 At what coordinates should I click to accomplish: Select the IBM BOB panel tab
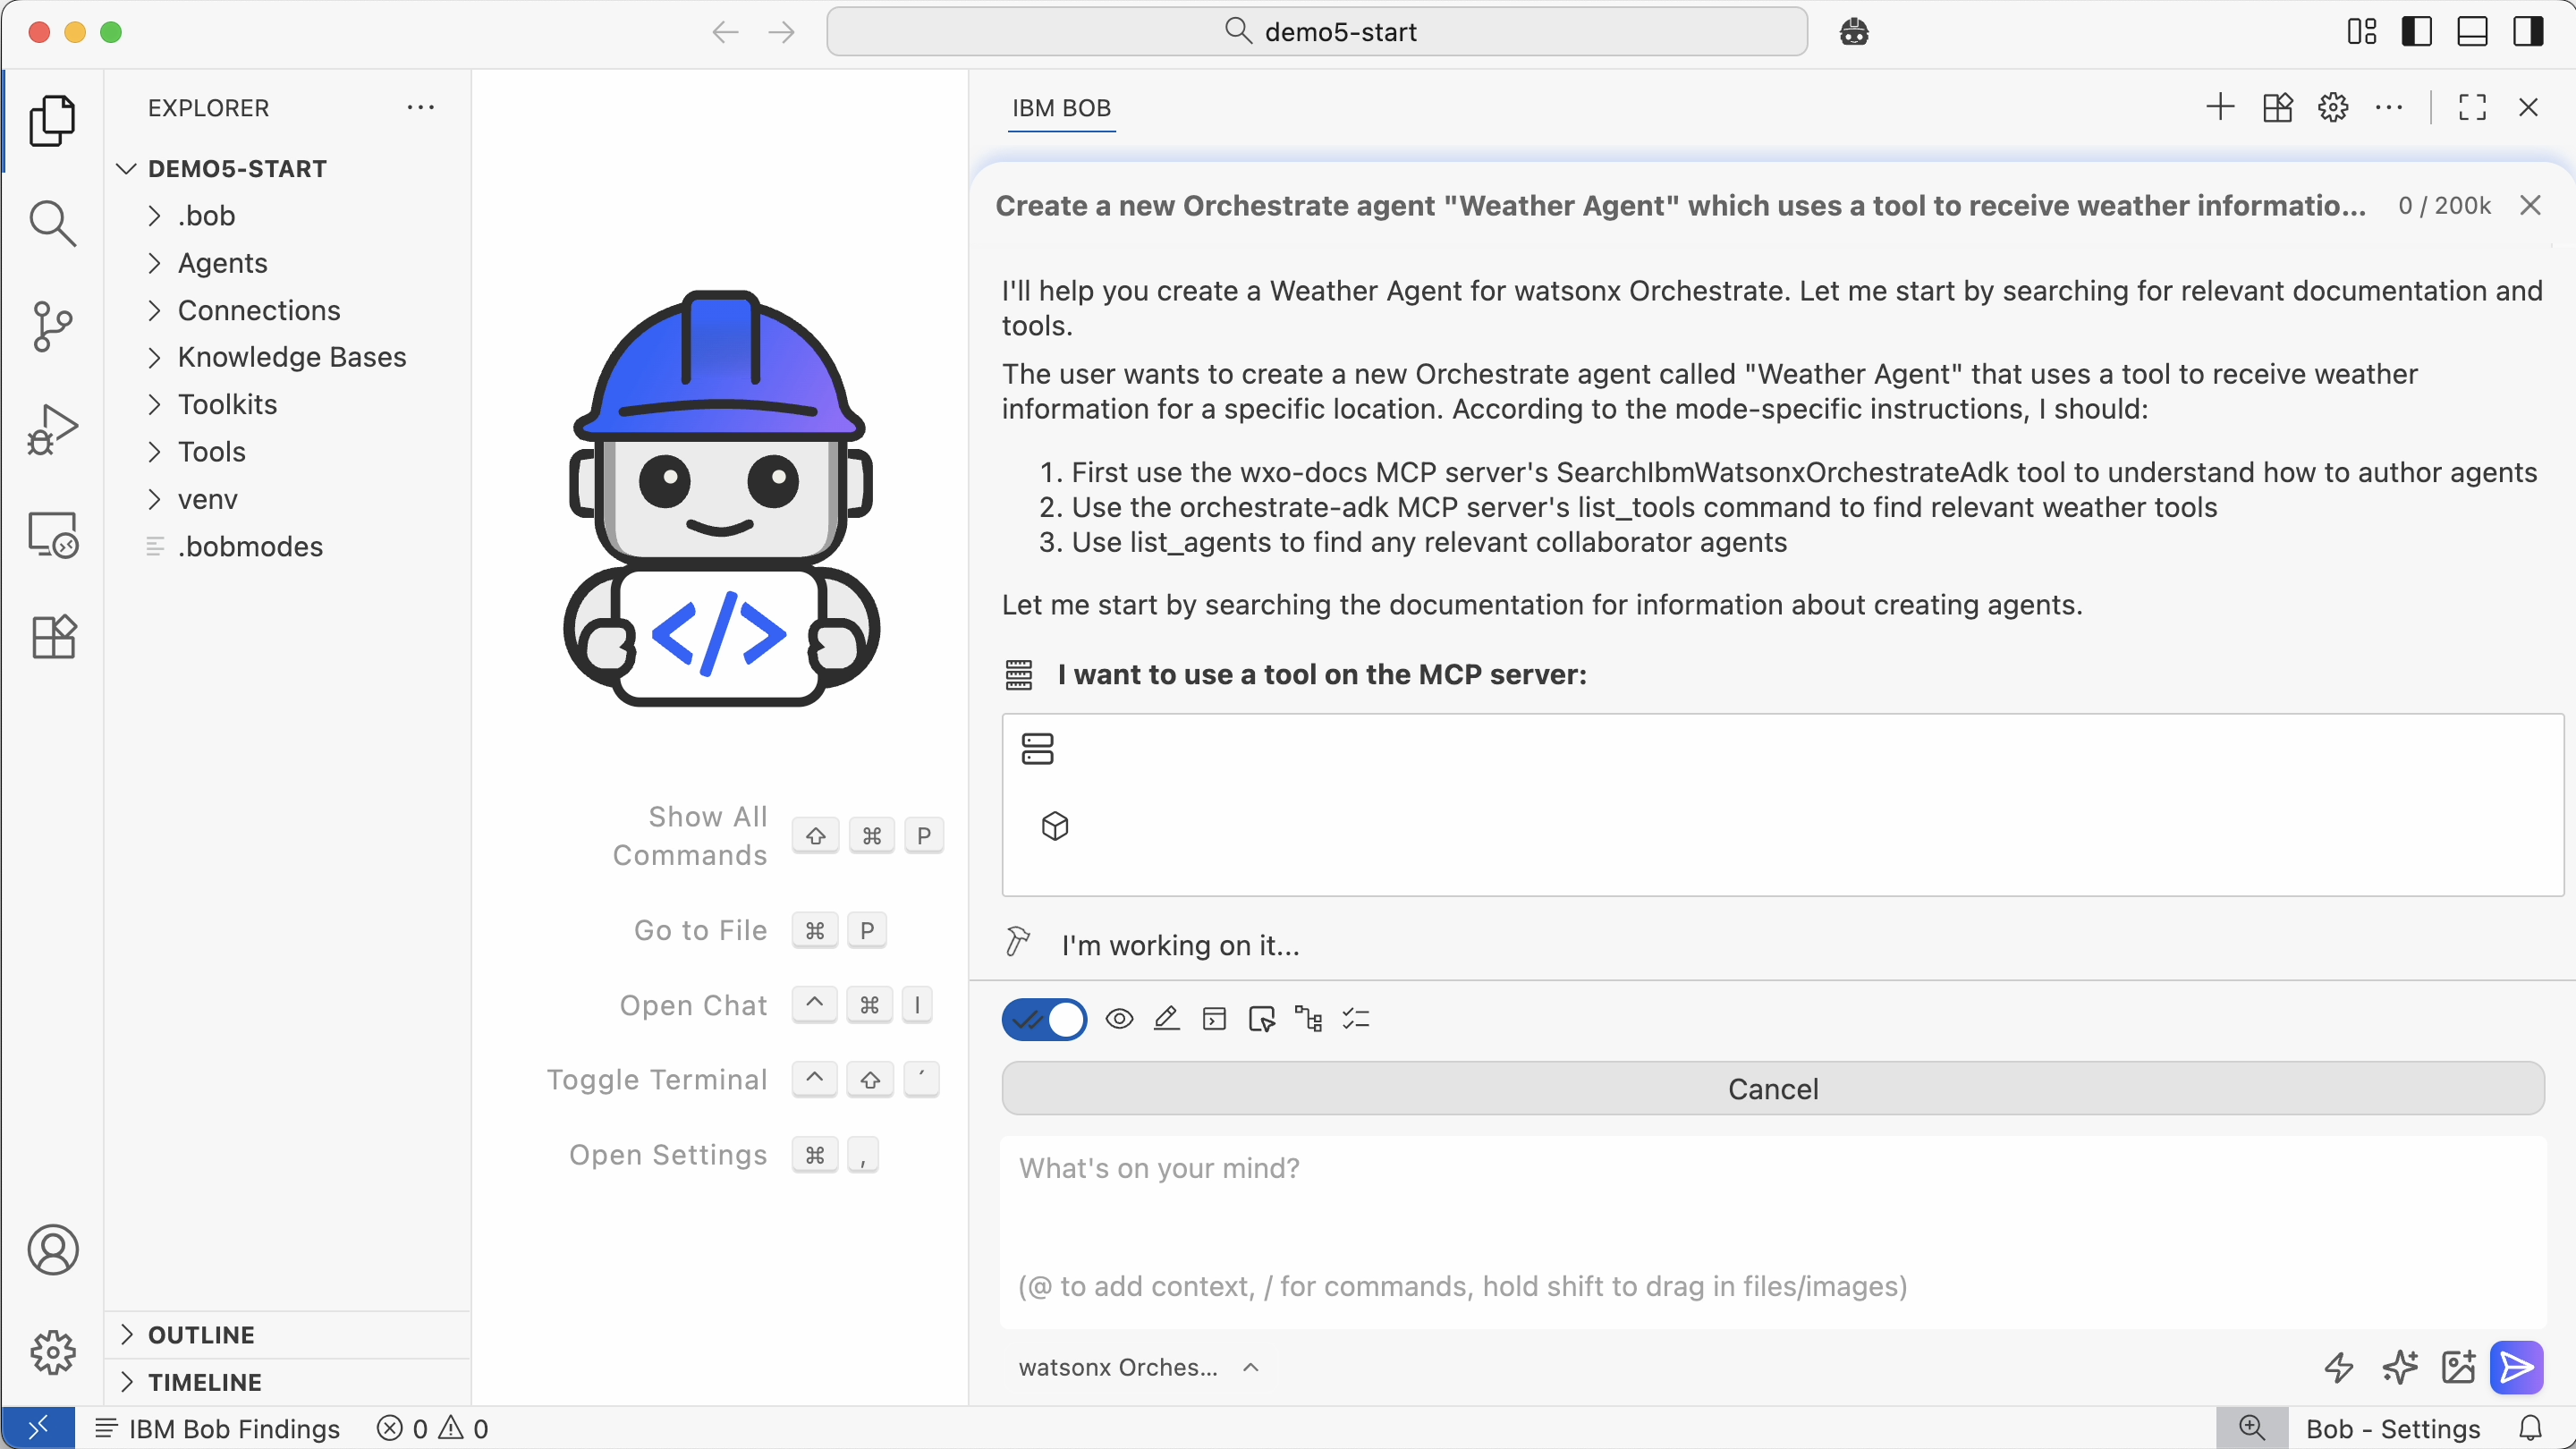(x=1061, y=108)
